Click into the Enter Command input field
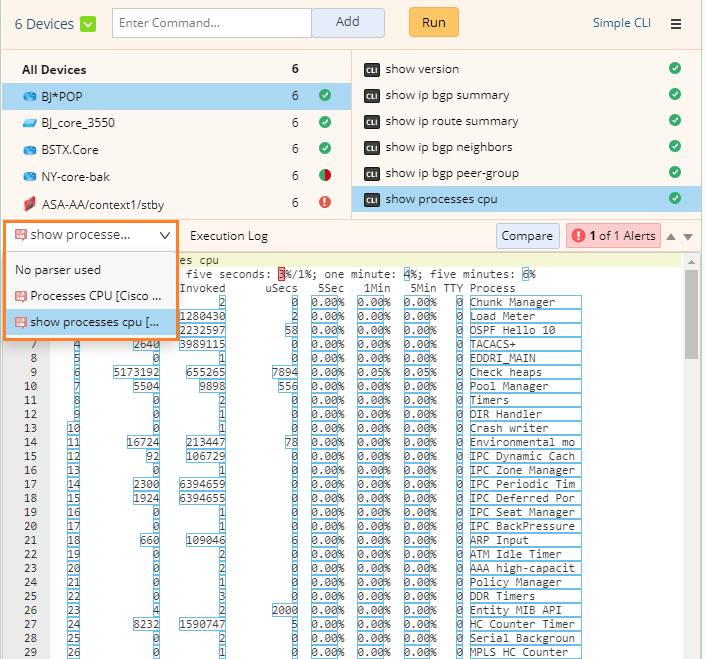Image resolution: width=705 pixels, height=659 pixels. tap(212, 22)
